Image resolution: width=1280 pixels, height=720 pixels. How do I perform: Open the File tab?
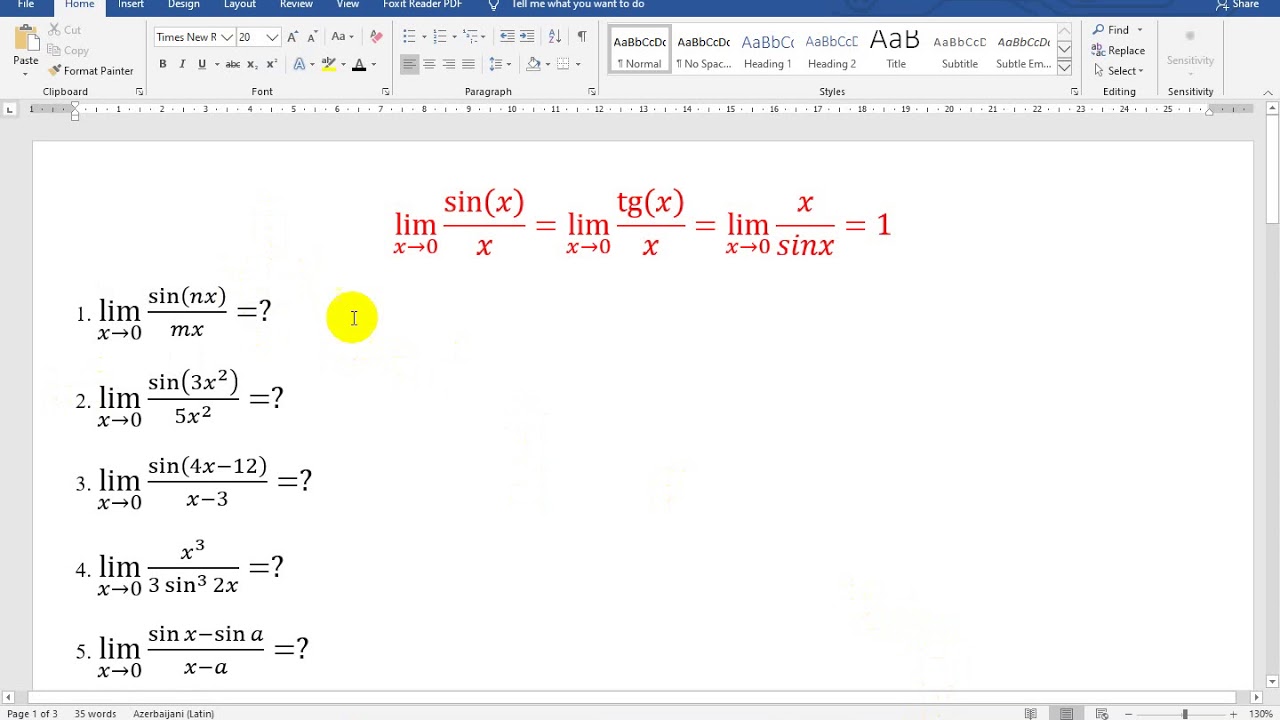click(x=26, y=5)
